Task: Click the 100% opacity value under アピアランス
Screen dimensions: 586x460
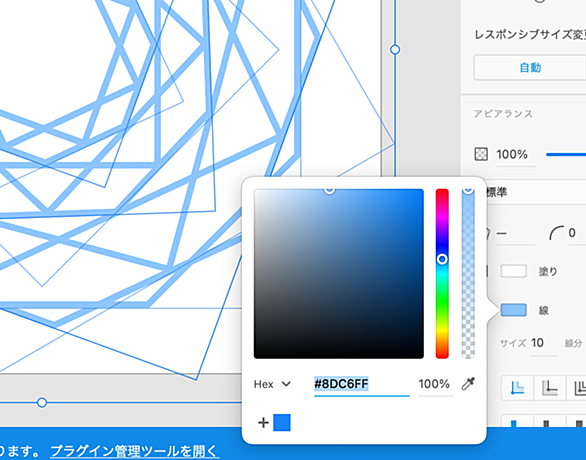Action: pos(512,154)
